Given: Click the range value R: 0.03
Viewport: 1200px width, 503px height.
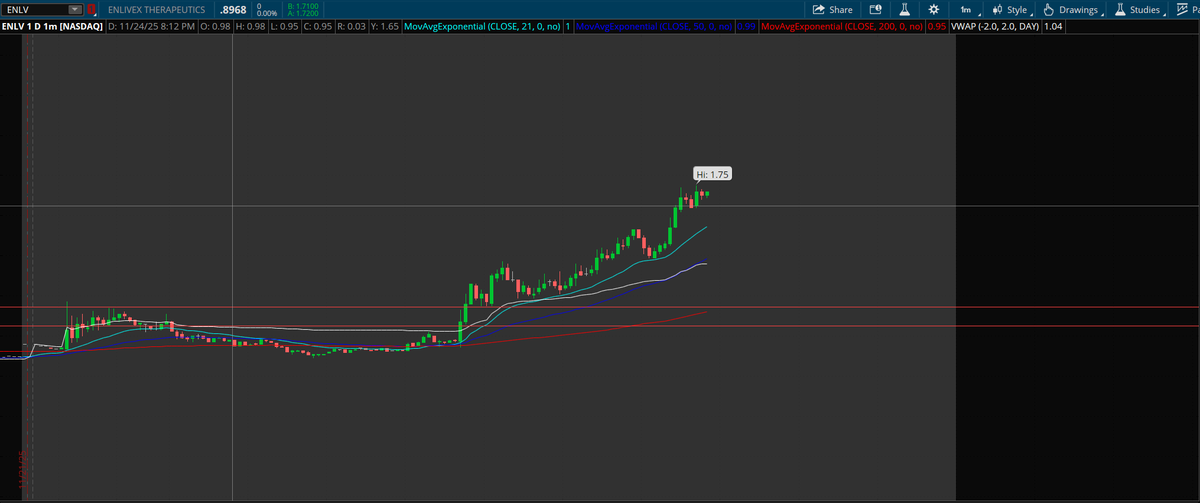Looking at the screenshot, I should [352, 25].
